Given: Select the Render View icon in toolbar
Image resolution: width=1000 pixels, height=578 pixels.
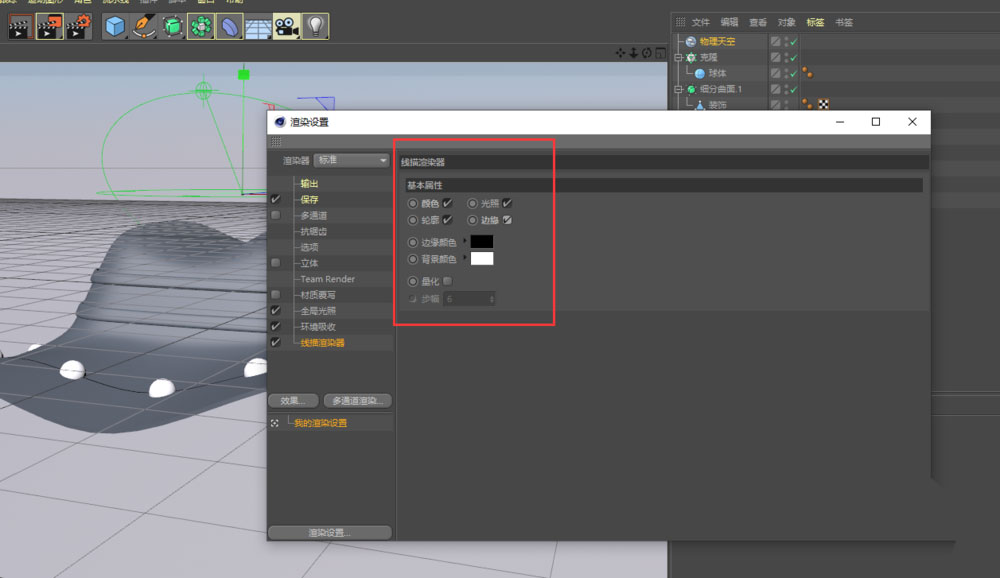Looking at the screenshot, I should pos(20,28).
